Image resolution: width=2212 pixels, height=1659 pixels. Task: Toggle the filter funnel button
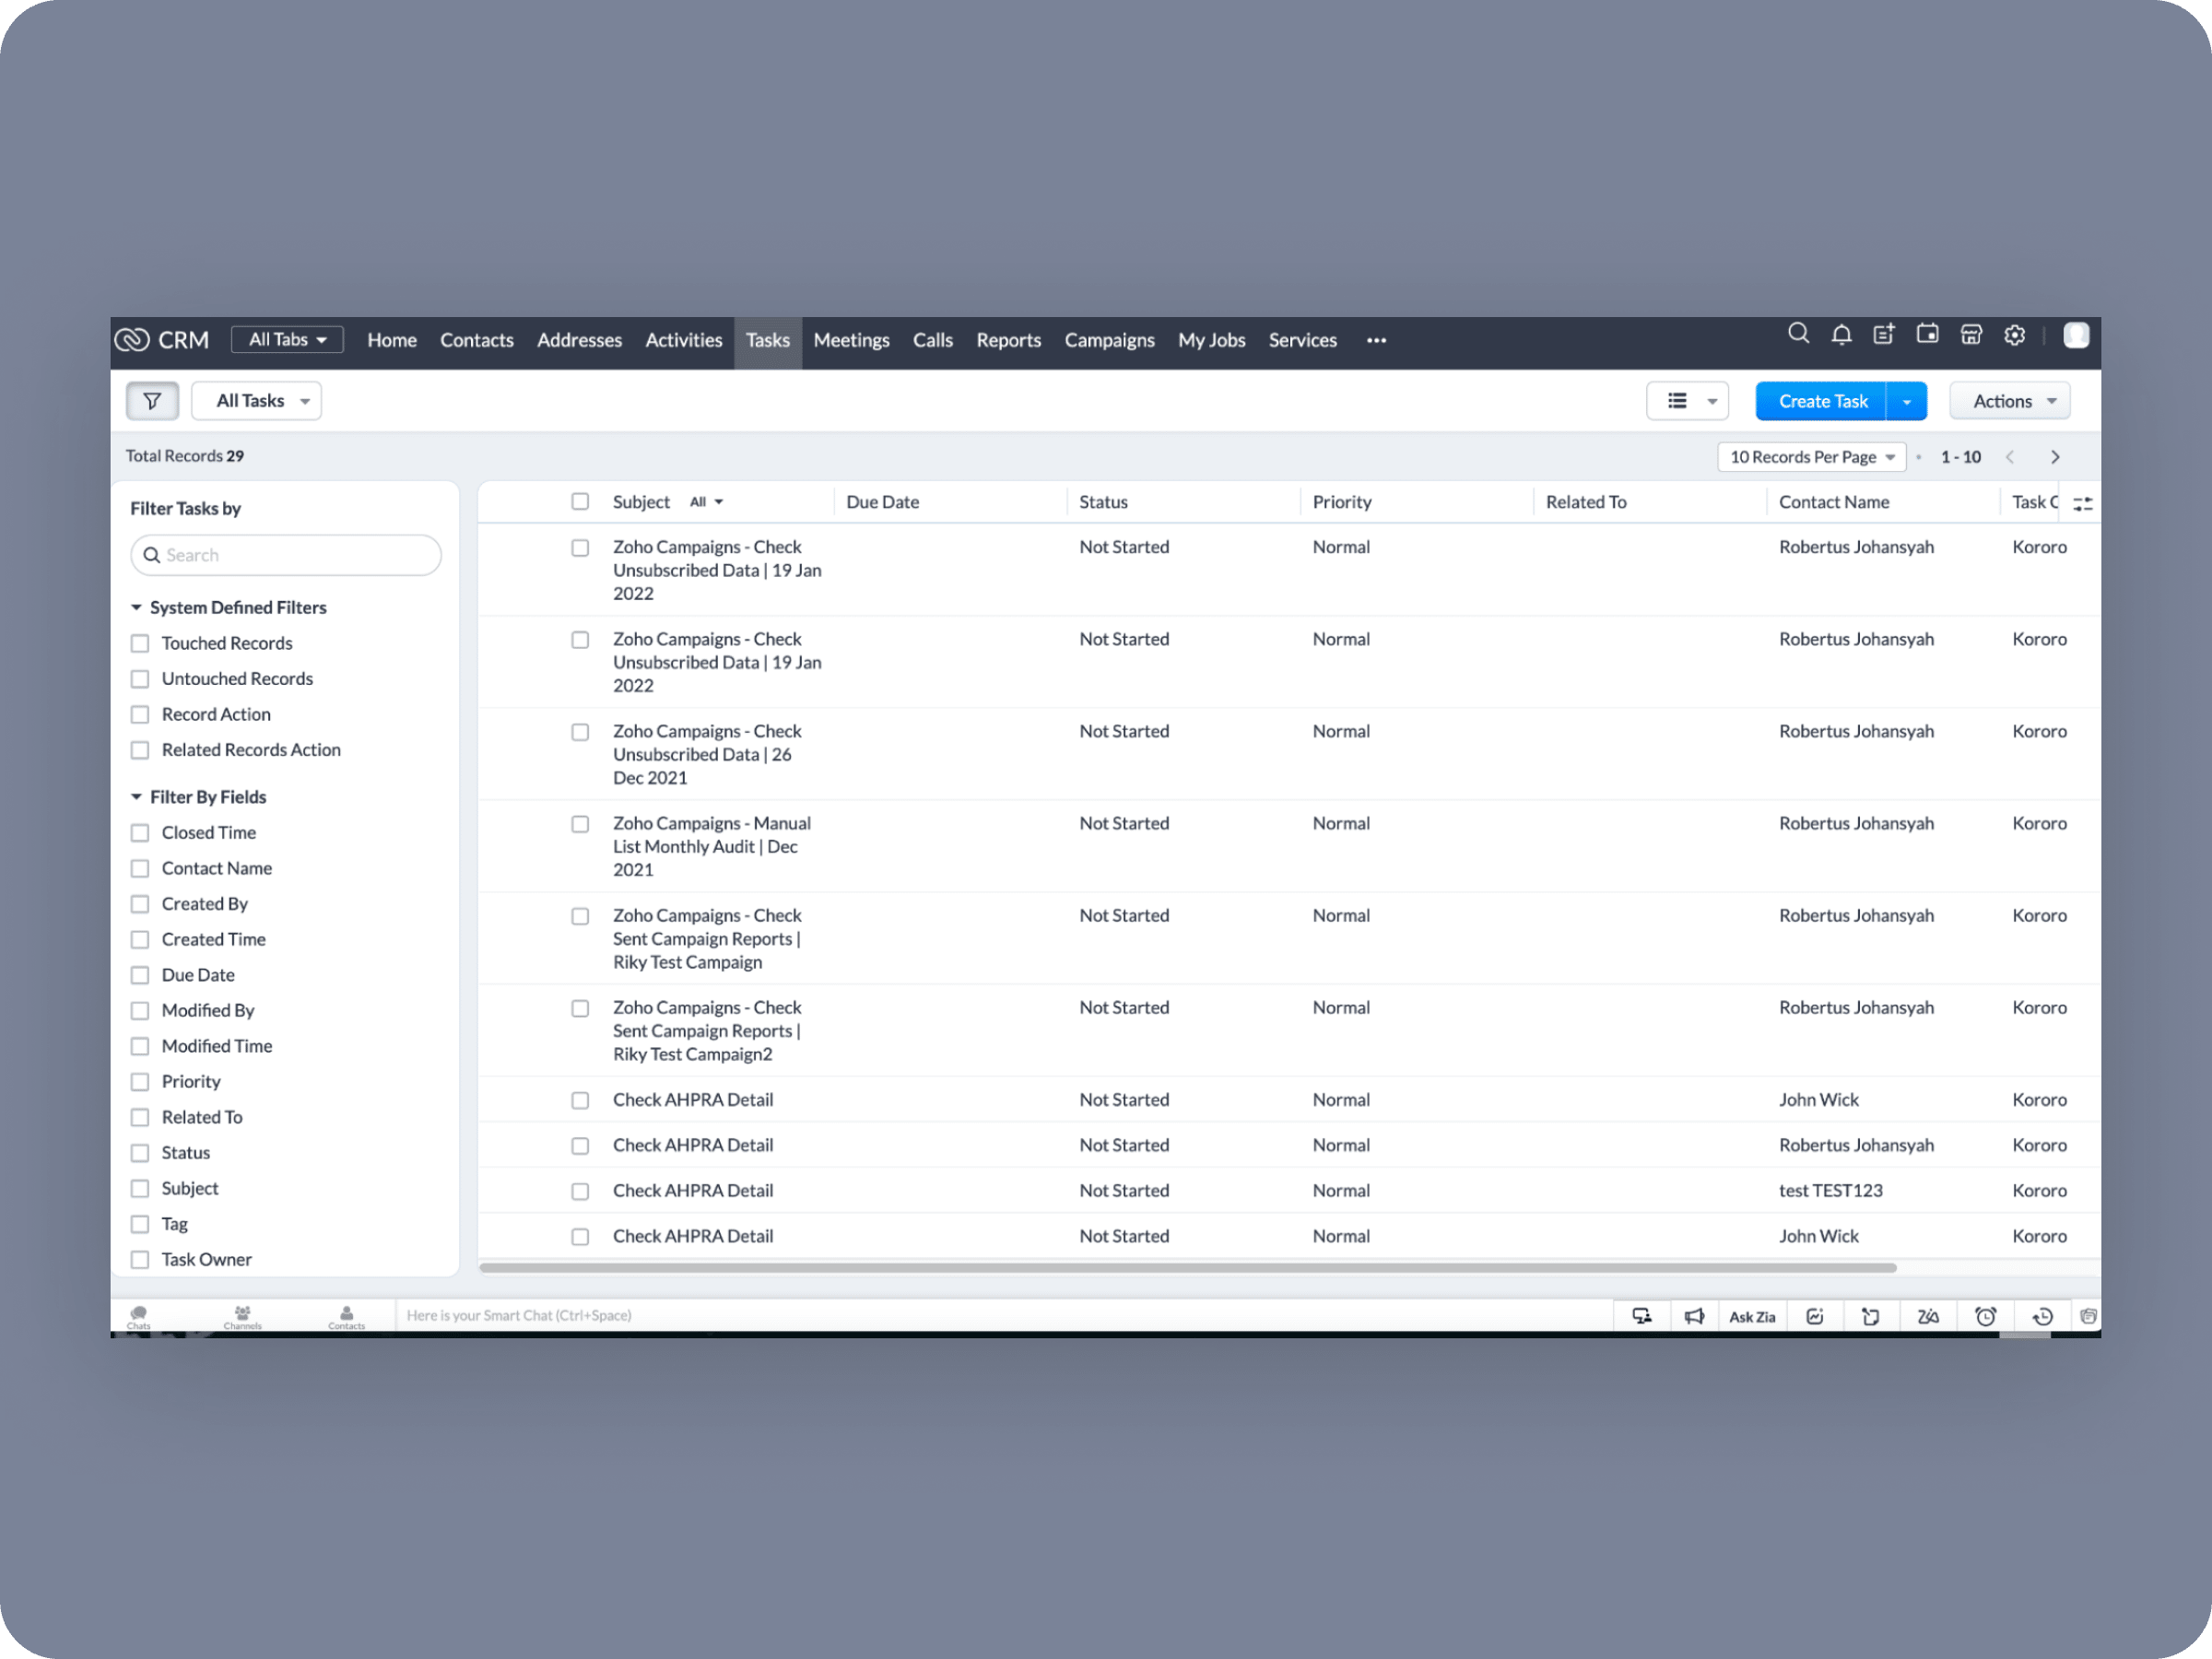pos(152,401)
